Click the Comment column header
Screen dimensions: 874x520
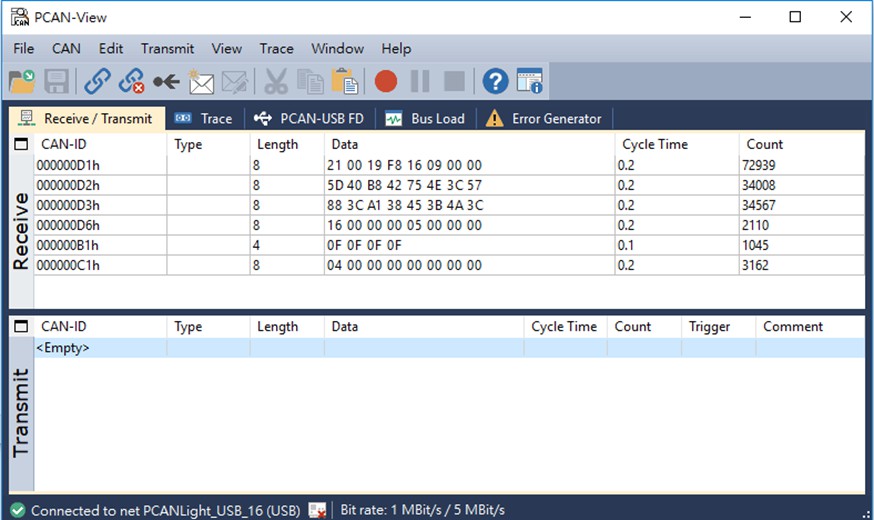click(810, 327)
